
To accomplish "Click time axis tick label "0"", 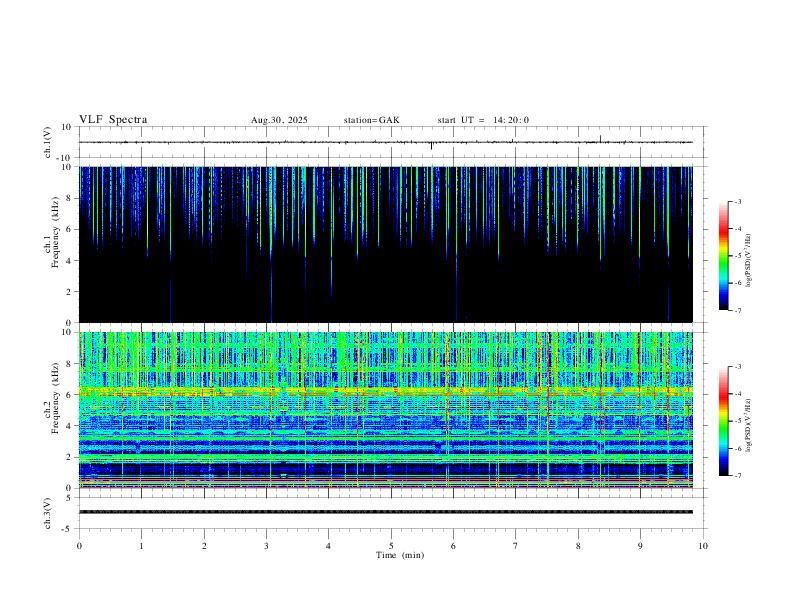I will [79, 546].
